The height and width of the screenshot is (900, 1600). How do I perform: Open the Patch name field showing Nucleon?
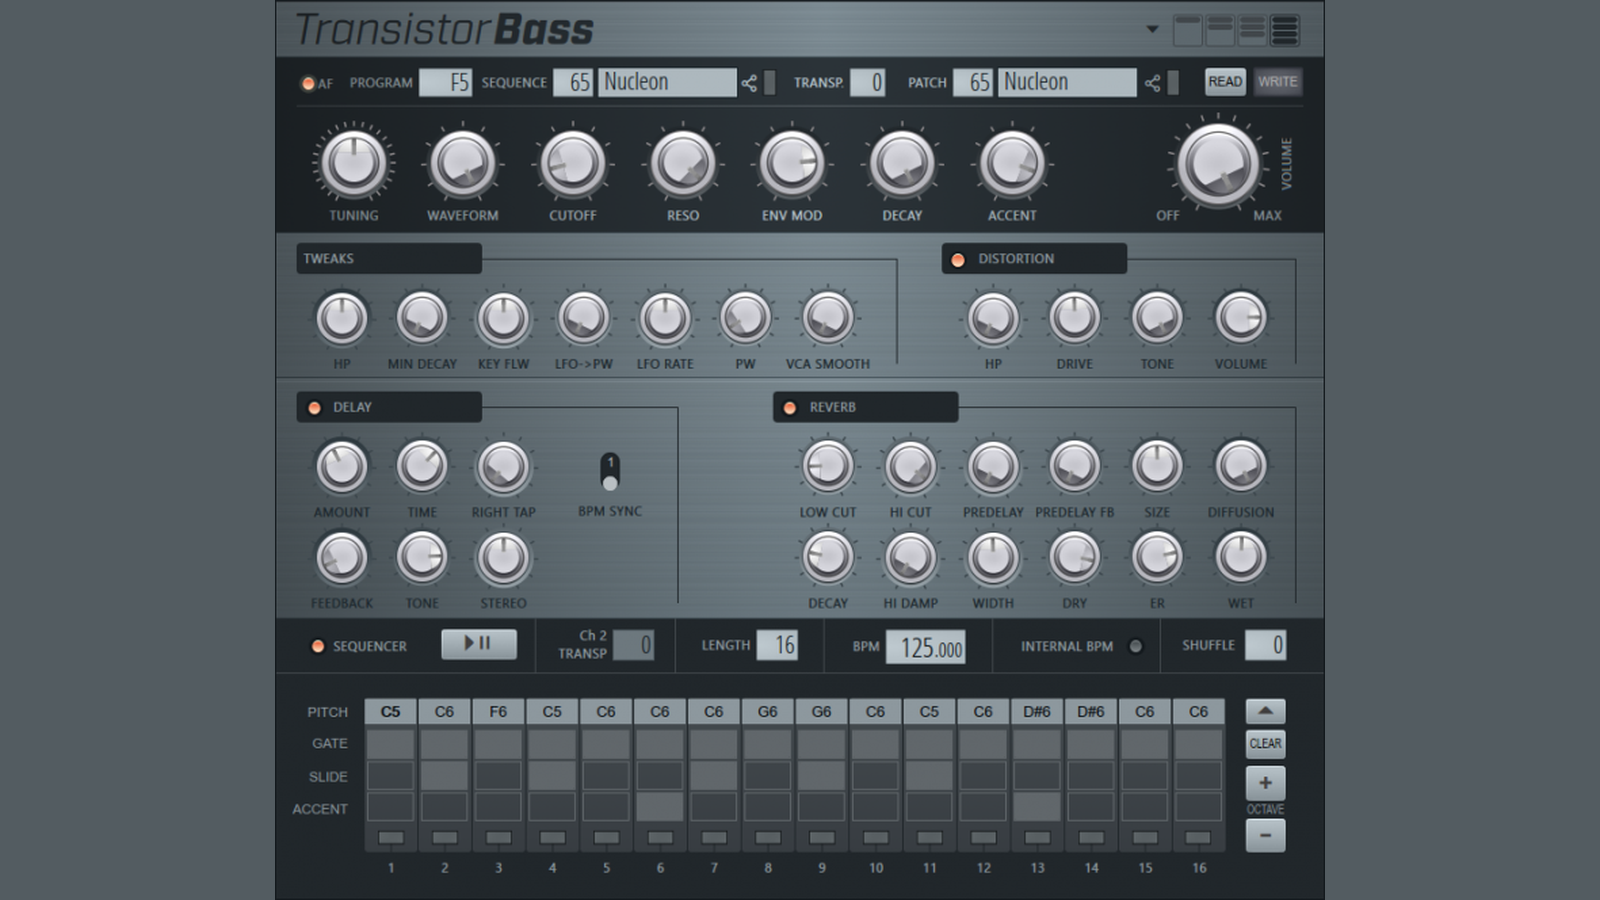[1066, 83]
